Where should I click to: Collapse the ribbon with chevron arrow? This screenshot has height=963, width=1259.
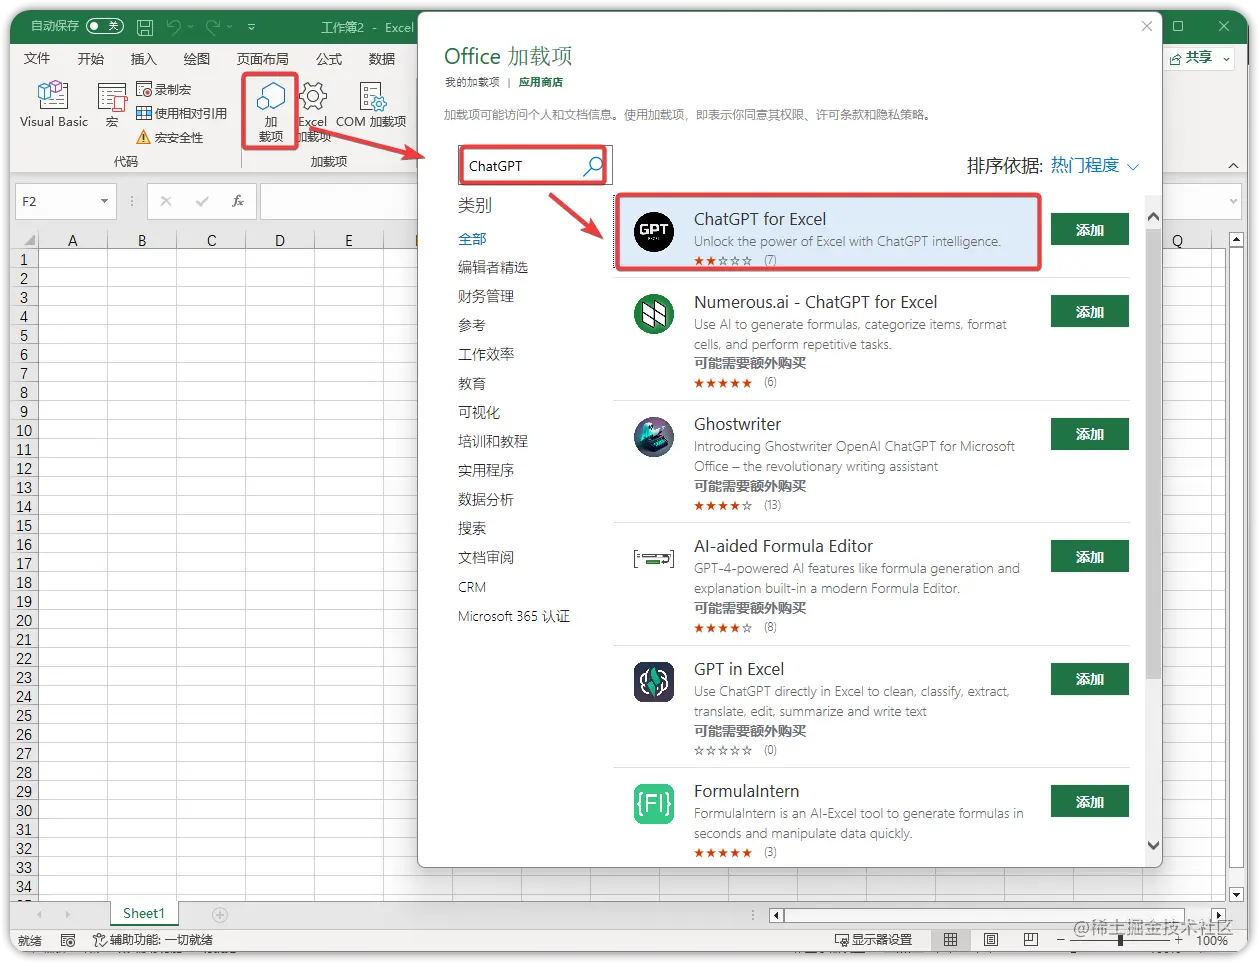click(x=1233, y=166)
